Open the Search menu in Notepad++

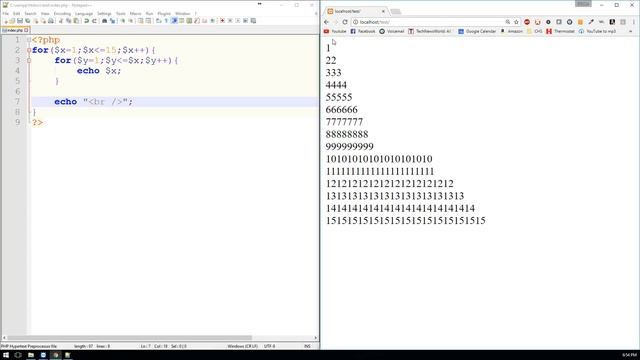point(30,13)
